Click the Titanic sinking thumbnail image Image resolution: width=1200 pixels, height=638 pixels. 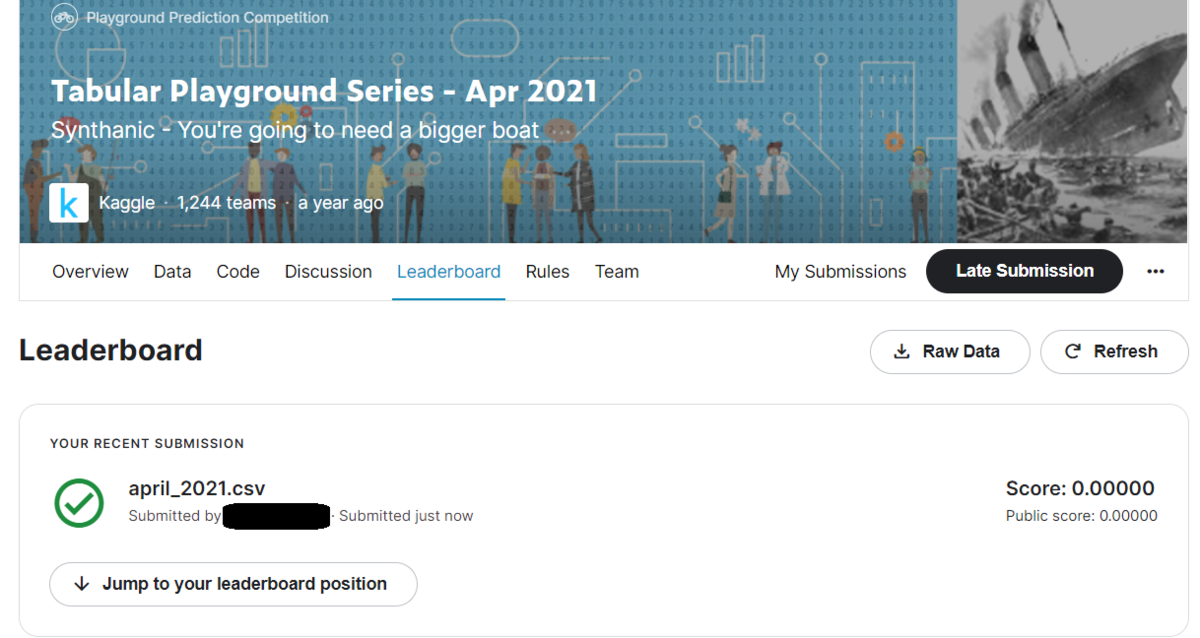(x=1072, y=121)
